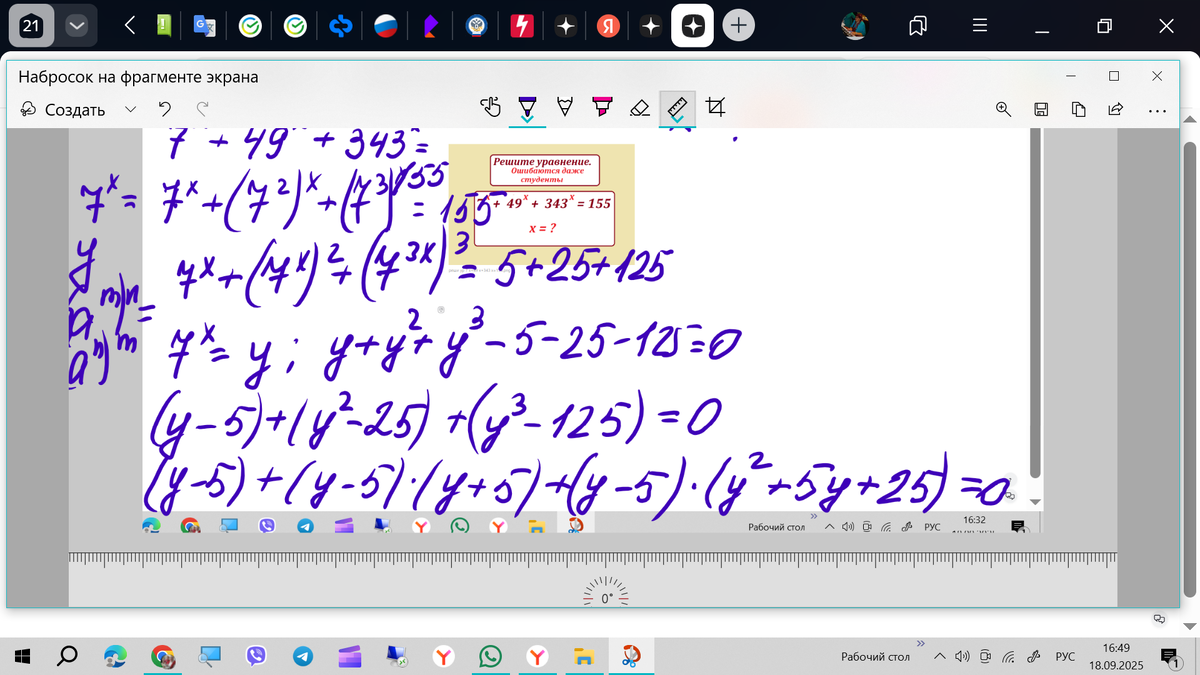The image size is (1200, 675).
Task: Open the Wi-Fi network tray icon
Action: coord(1009,657)
